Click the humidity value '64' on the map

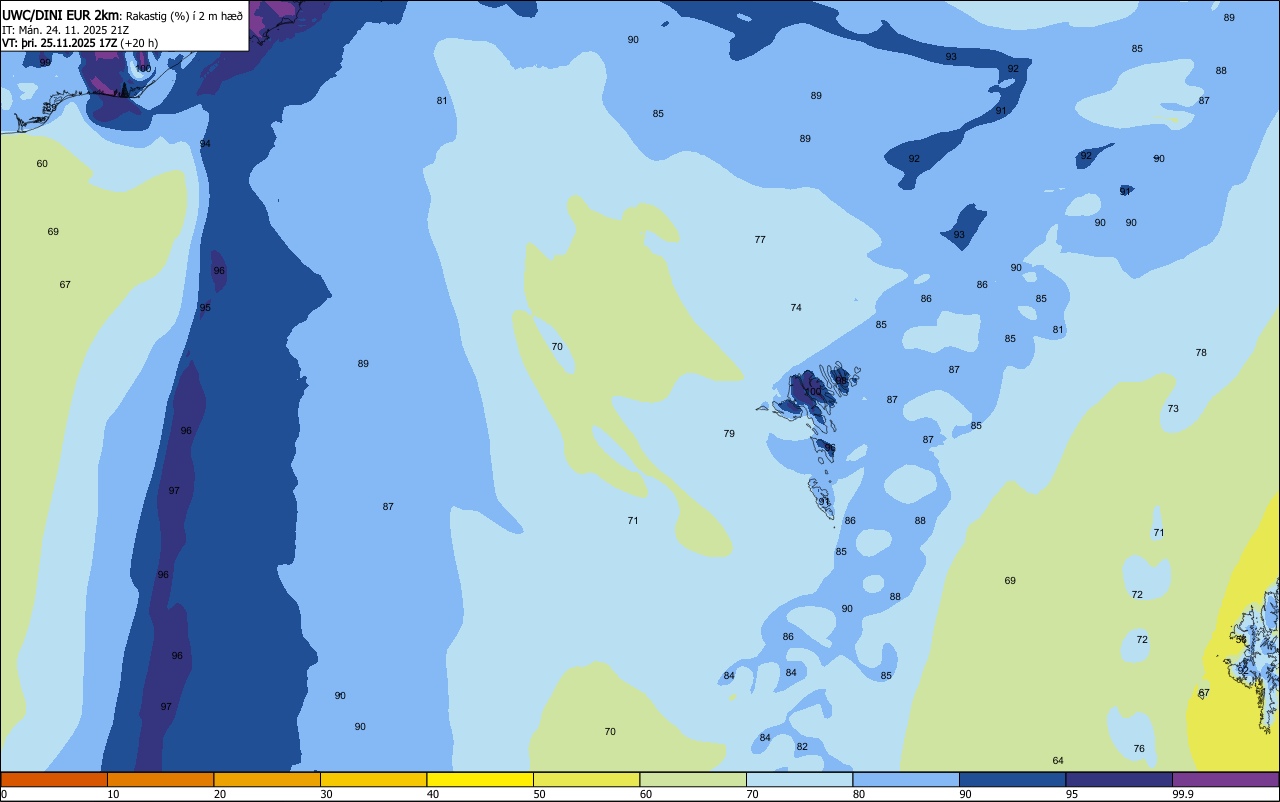click(1058, 761)
